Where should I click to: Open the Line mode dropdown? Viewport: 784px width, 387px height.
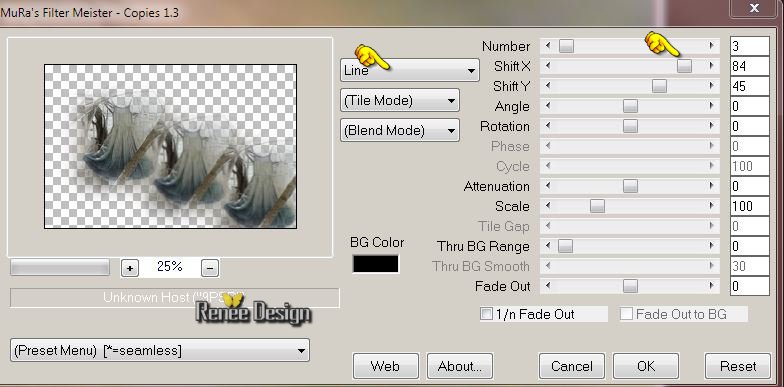(409, 70)
